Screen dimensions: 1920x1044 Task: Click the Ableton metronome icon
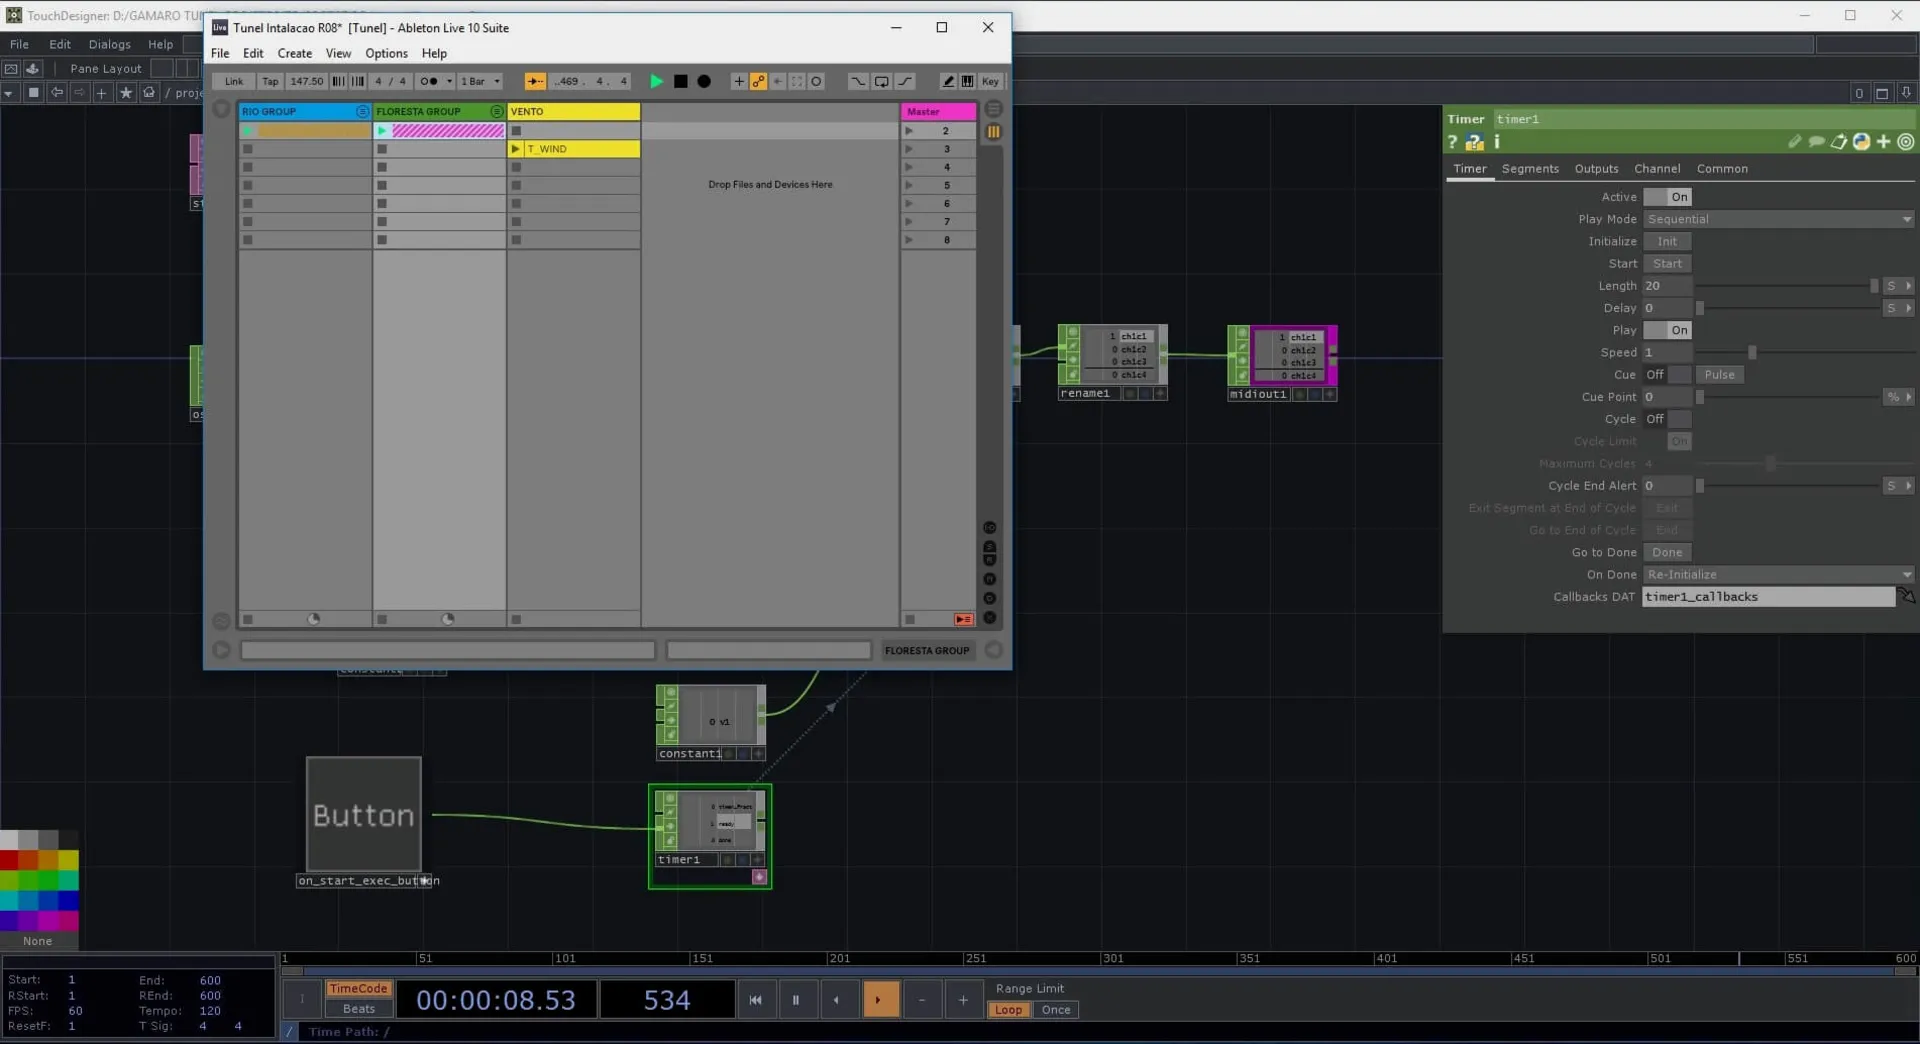click(429, 82)
